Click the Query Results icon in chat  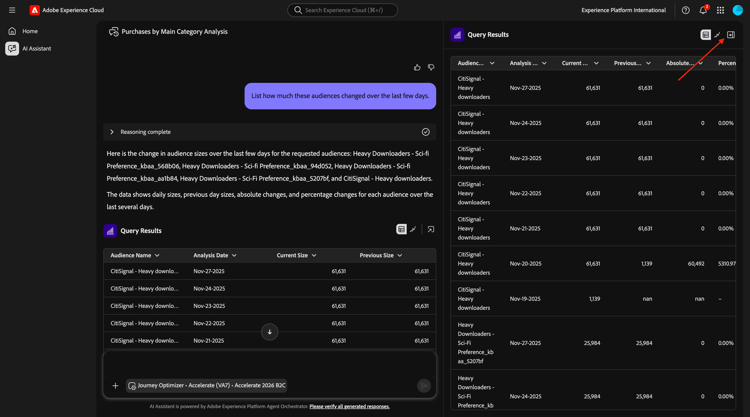tap(110, 230)
